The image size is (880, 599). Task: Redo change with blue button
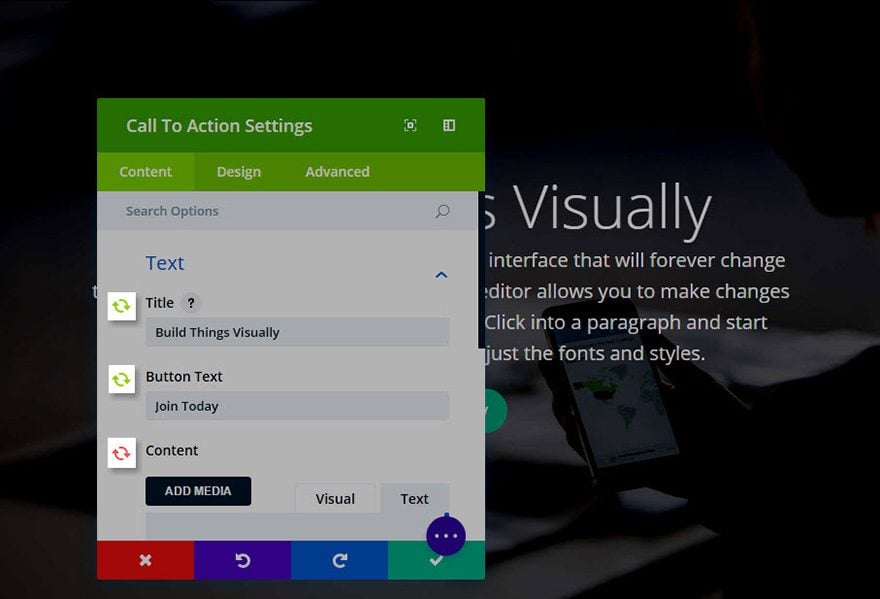340,560
